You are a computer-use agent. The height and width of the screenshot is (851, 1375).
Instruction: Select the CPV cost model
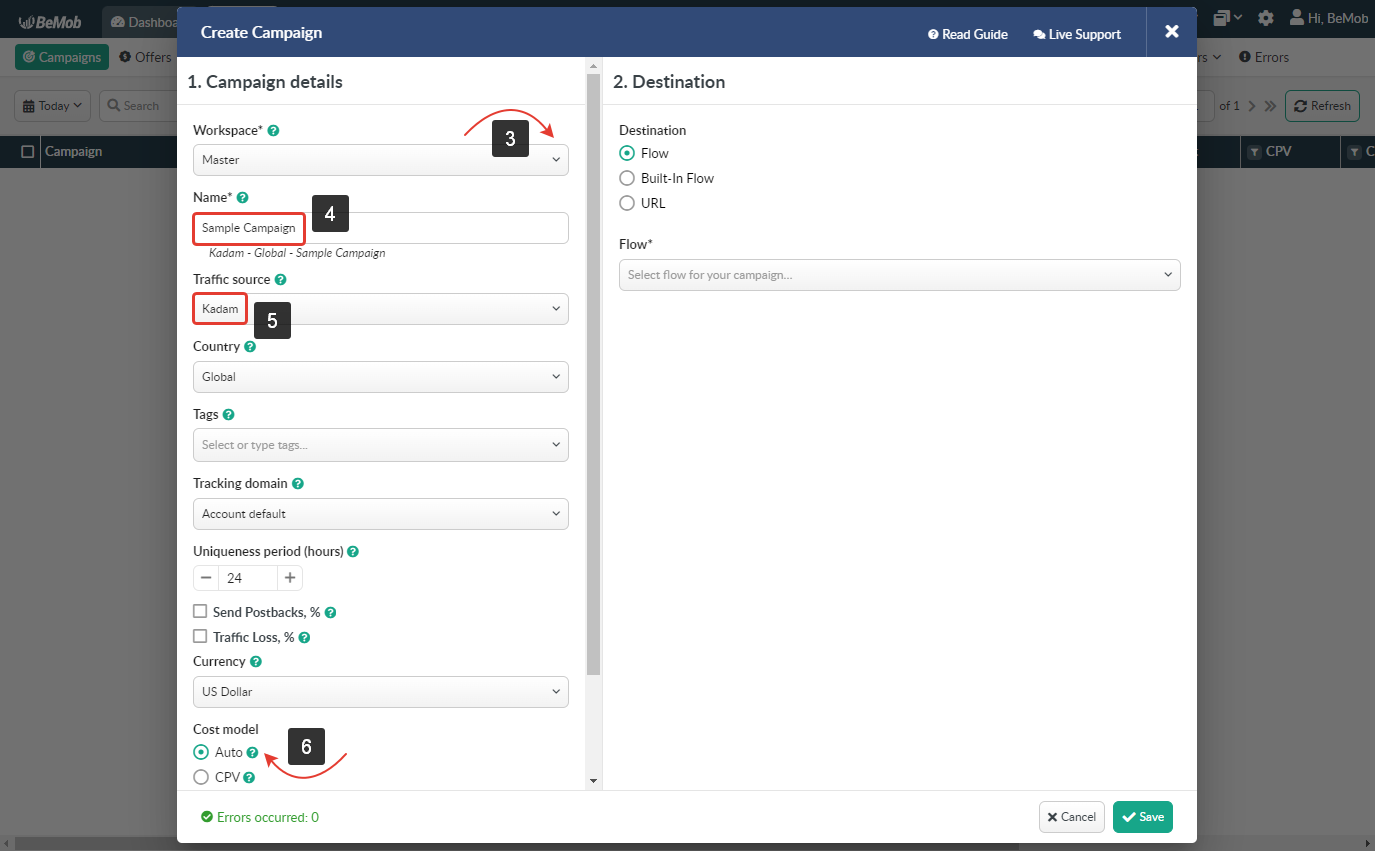201,777
